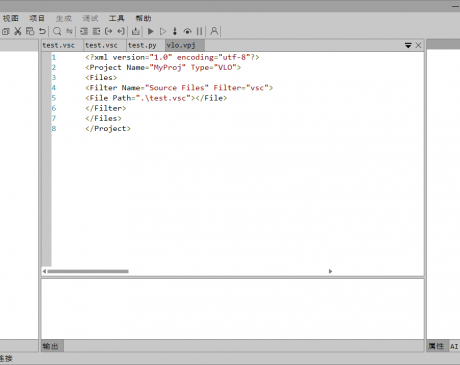Click the outlined play icon
Viewport: 460px width, 365px height.
click(163, 31)
